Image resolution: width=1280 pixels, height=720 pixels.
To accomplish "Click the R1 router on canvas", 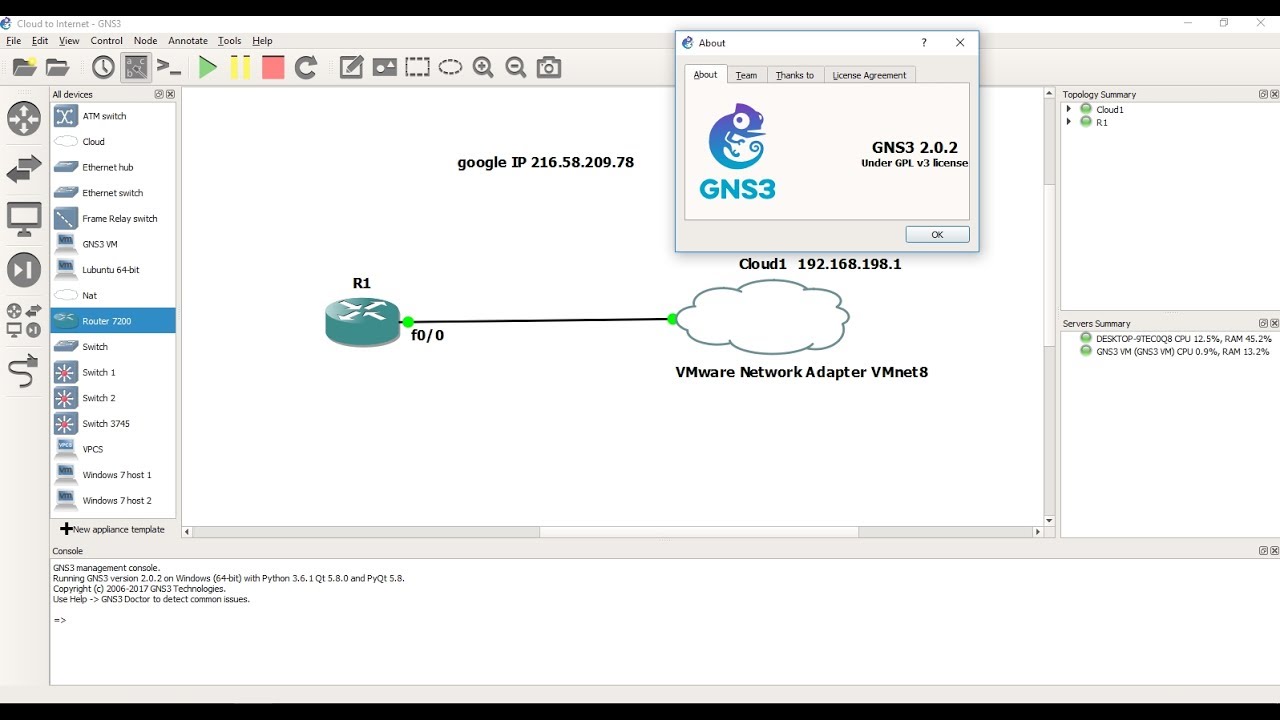I will 362,321.
